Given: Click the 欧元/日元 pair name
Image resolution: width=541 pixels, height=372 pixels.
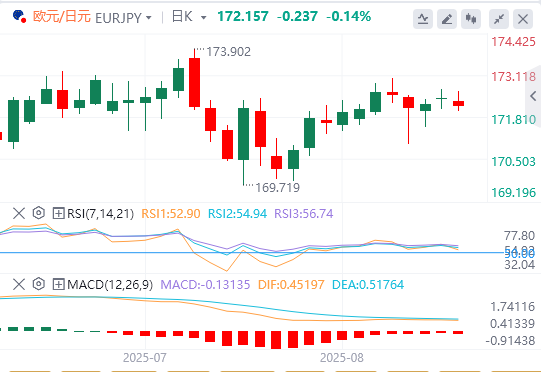Looking at the screenshot, I should coord(61,17).
